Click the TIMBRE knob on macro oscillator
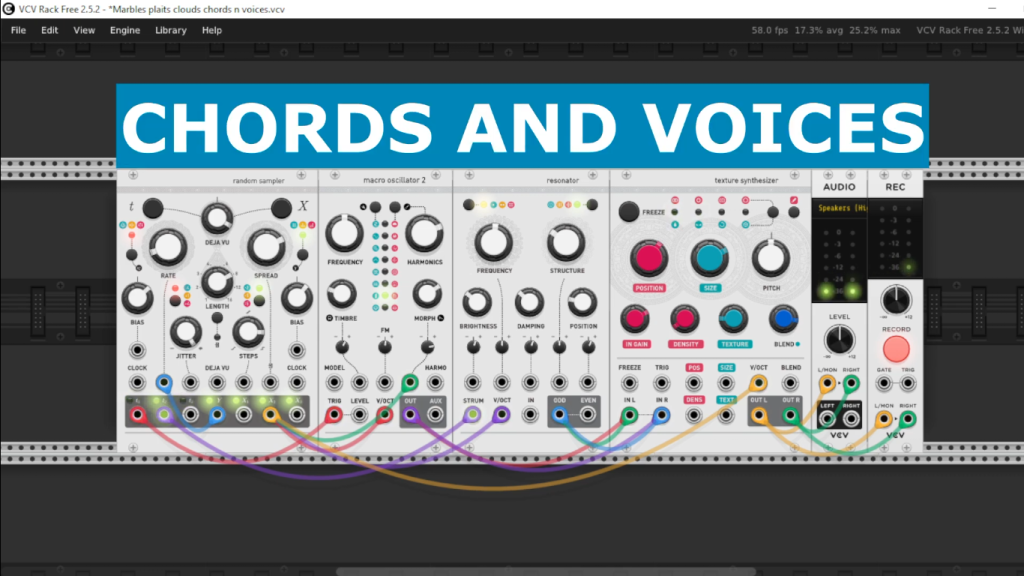 coord(342,295)
